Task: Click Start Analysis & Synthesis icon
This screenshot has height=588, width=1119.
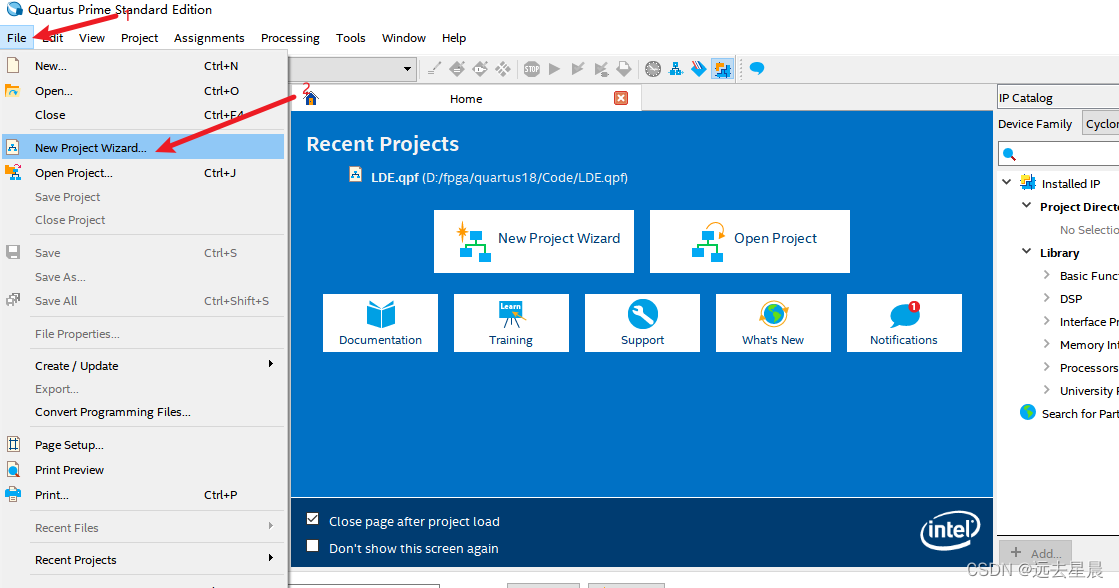Action: click(601, 69)
